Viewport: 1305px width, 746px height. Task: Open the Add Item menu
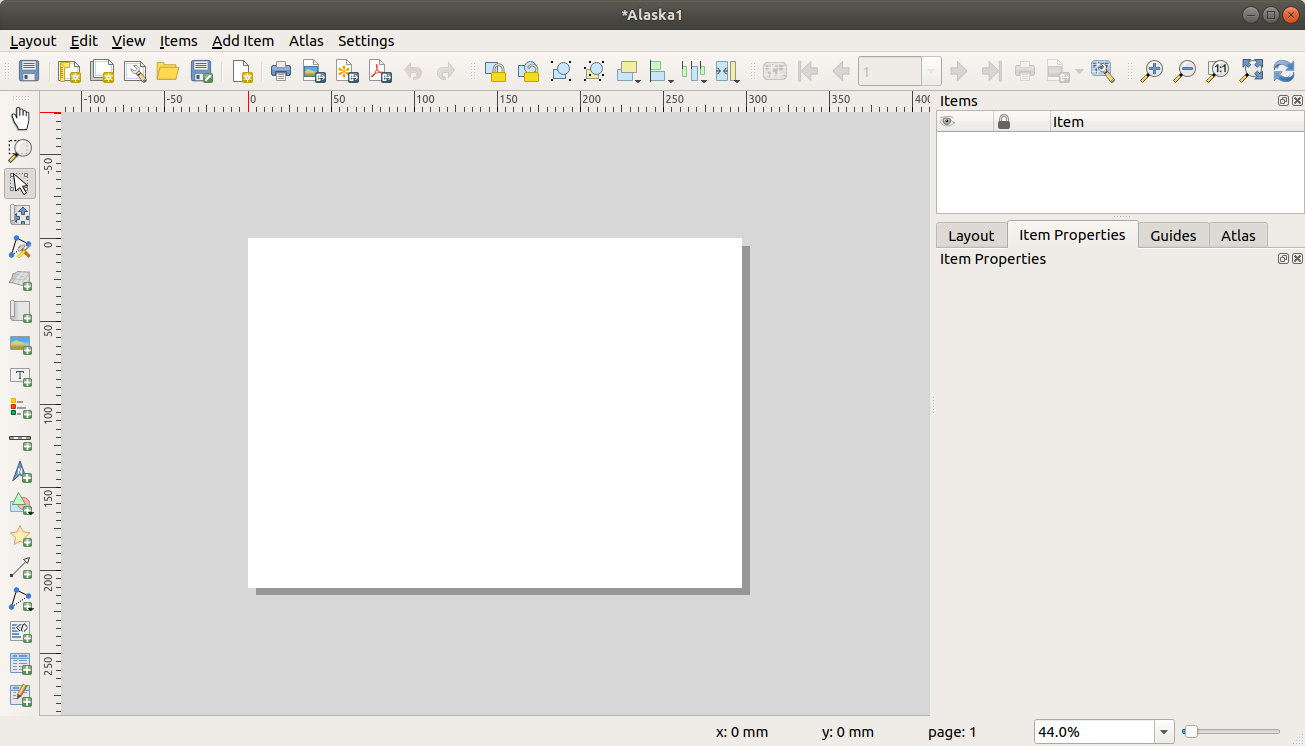click(x=243, y=41)
